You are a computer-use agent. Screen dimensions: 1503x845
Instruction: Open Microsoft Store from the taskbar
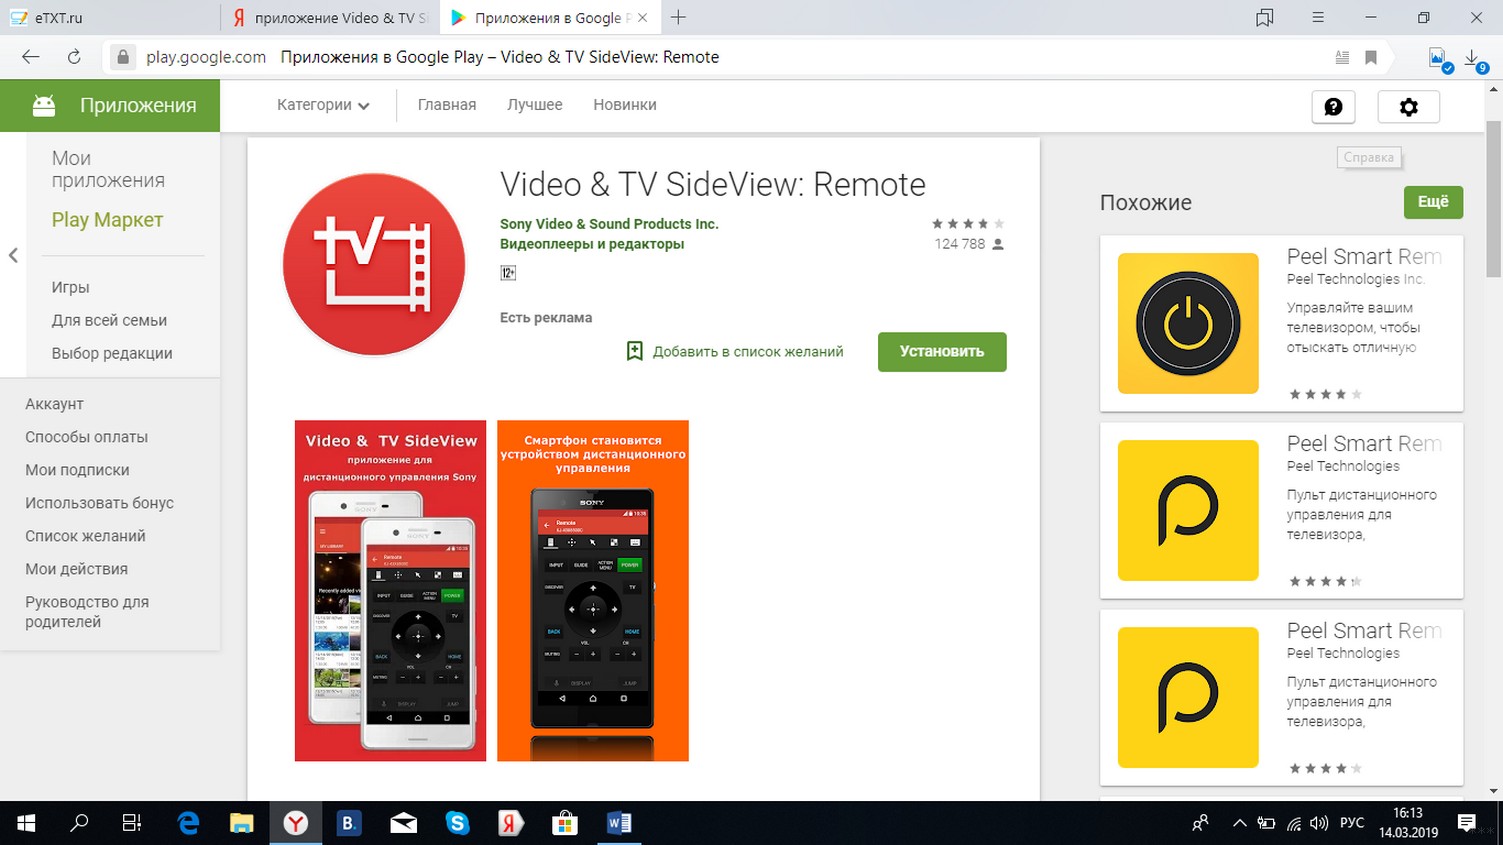click(x=565, y=823)
